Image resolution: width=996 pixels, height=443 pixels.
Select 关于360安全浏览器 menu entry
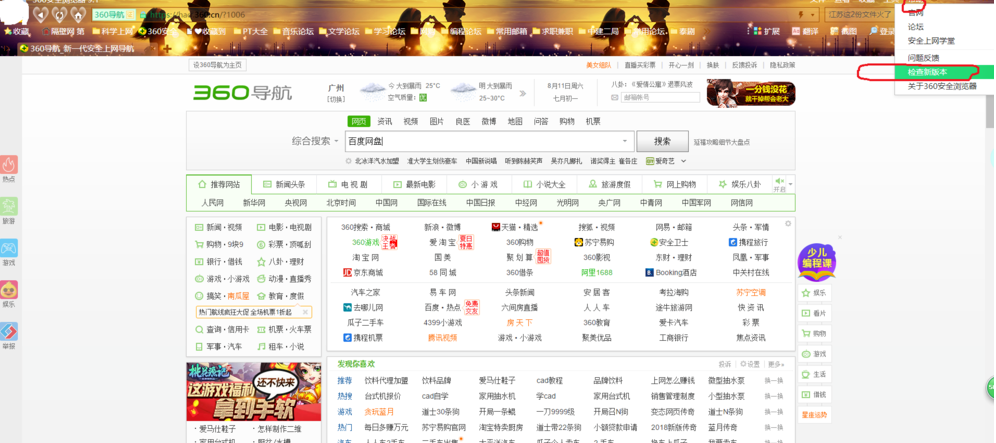tap(943, 86)
